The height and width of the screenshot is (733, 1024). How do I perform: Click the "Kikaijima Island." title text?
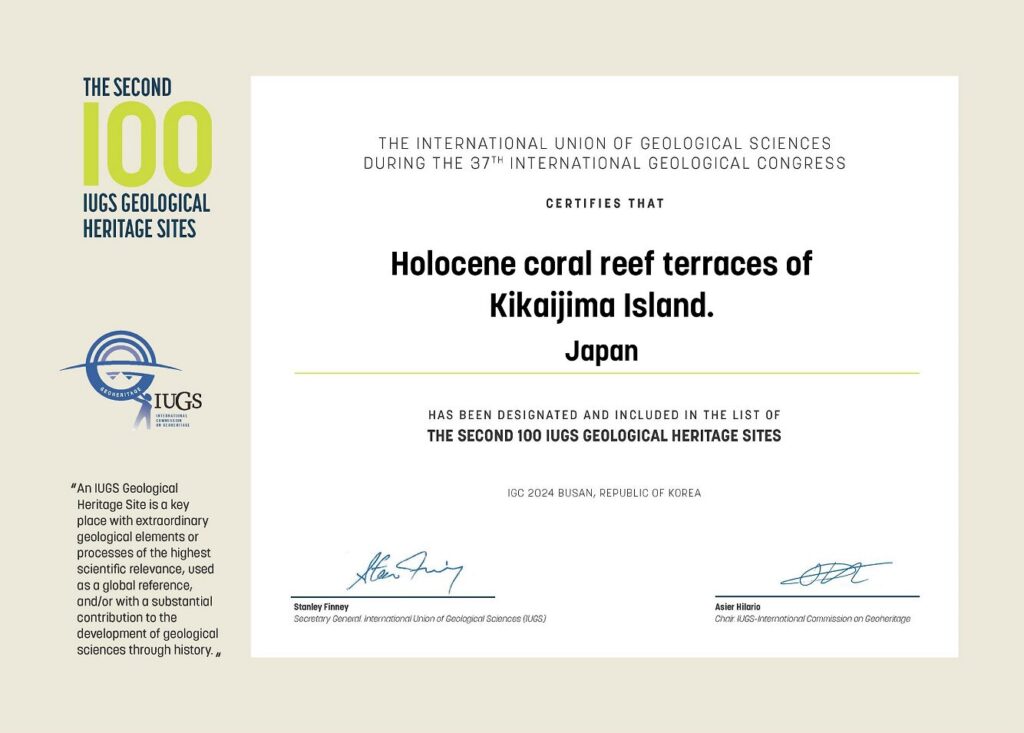tap(601, 307)
